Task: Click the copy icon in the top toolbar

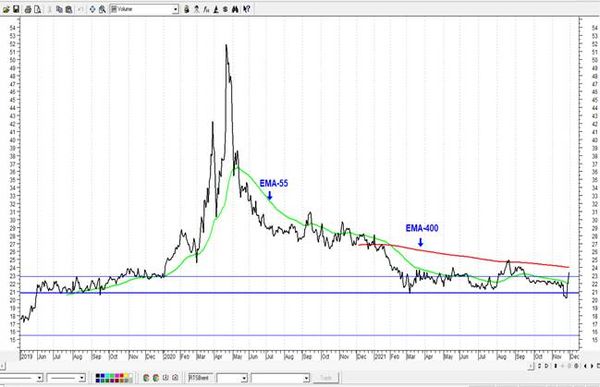Action: click(59, 9)
